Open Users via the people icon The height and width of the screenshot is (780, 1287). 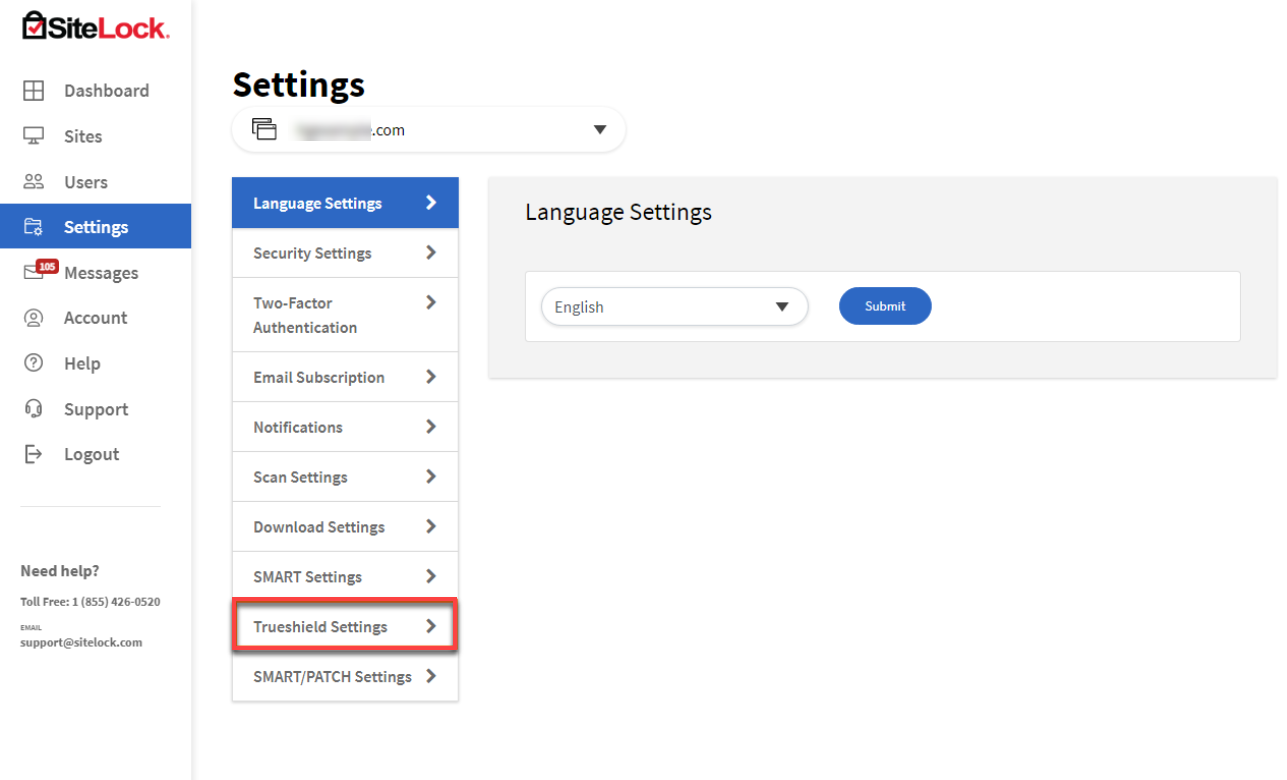(x=33, y=181)
